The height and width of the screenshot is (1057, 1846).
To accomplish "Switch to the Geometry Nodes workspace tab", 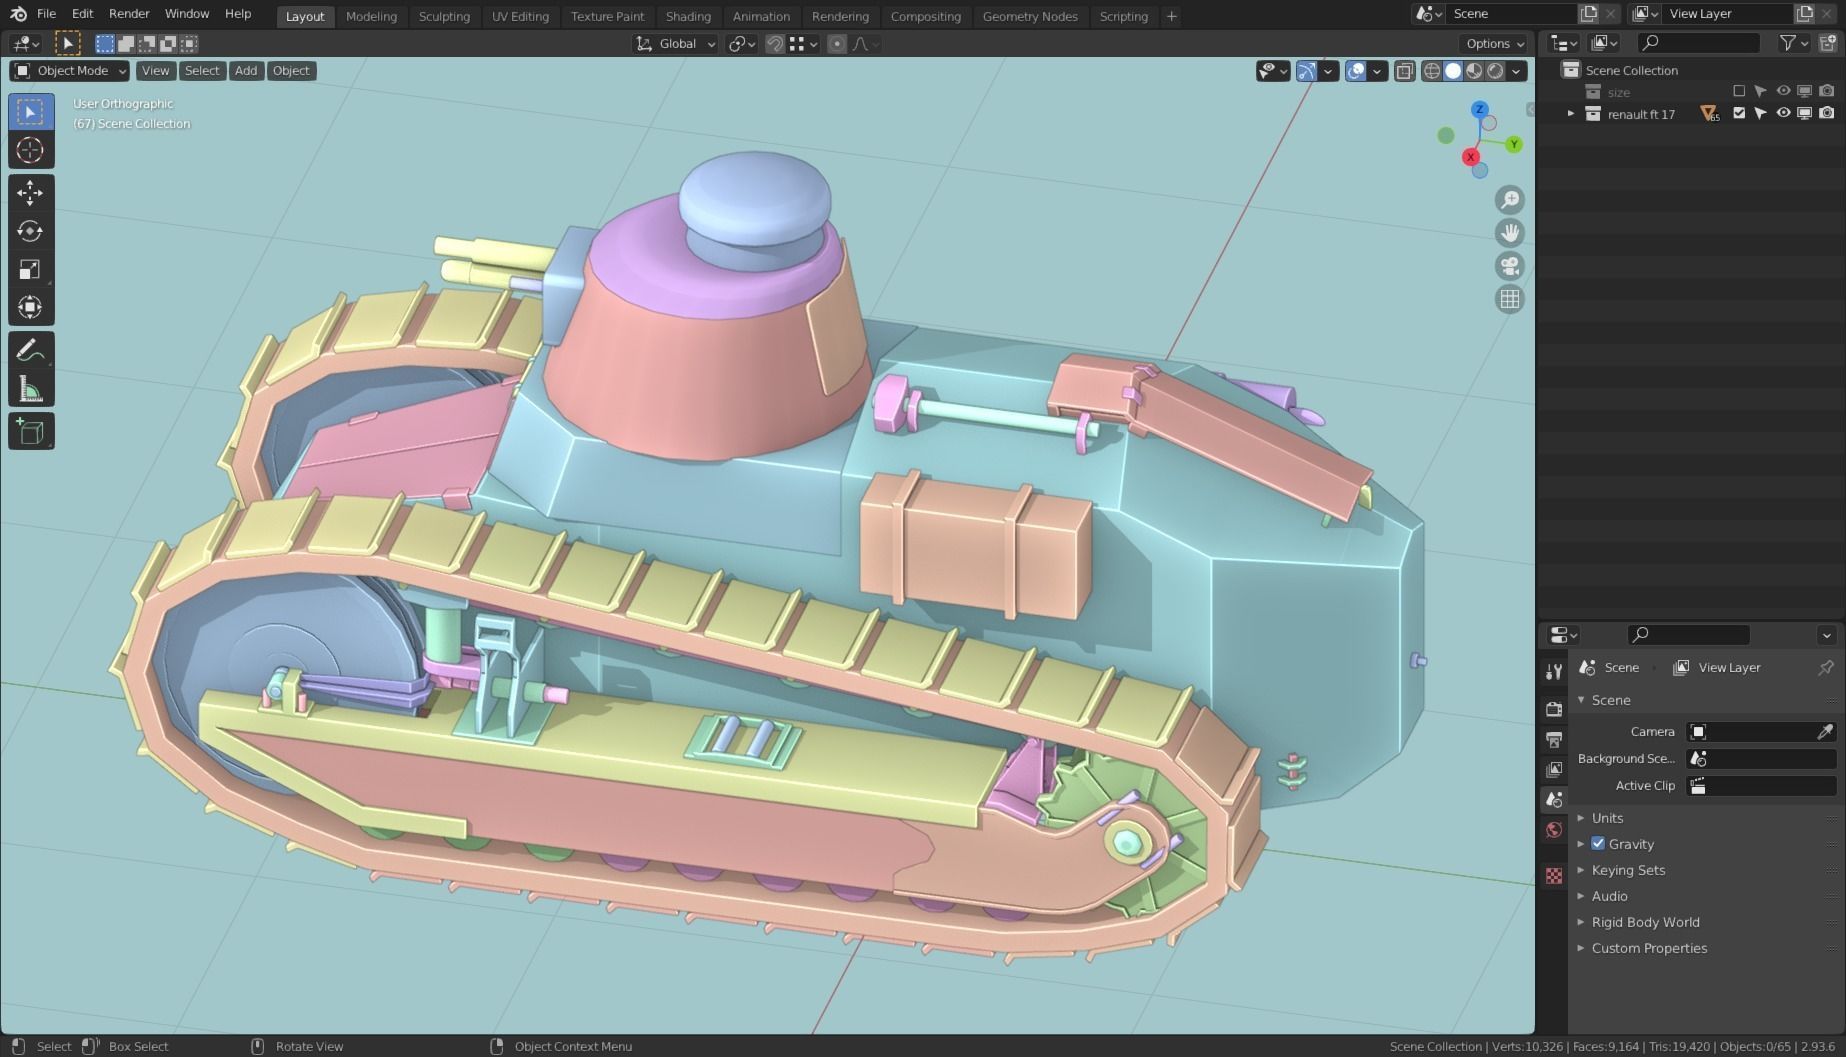I will [1030, 16].
